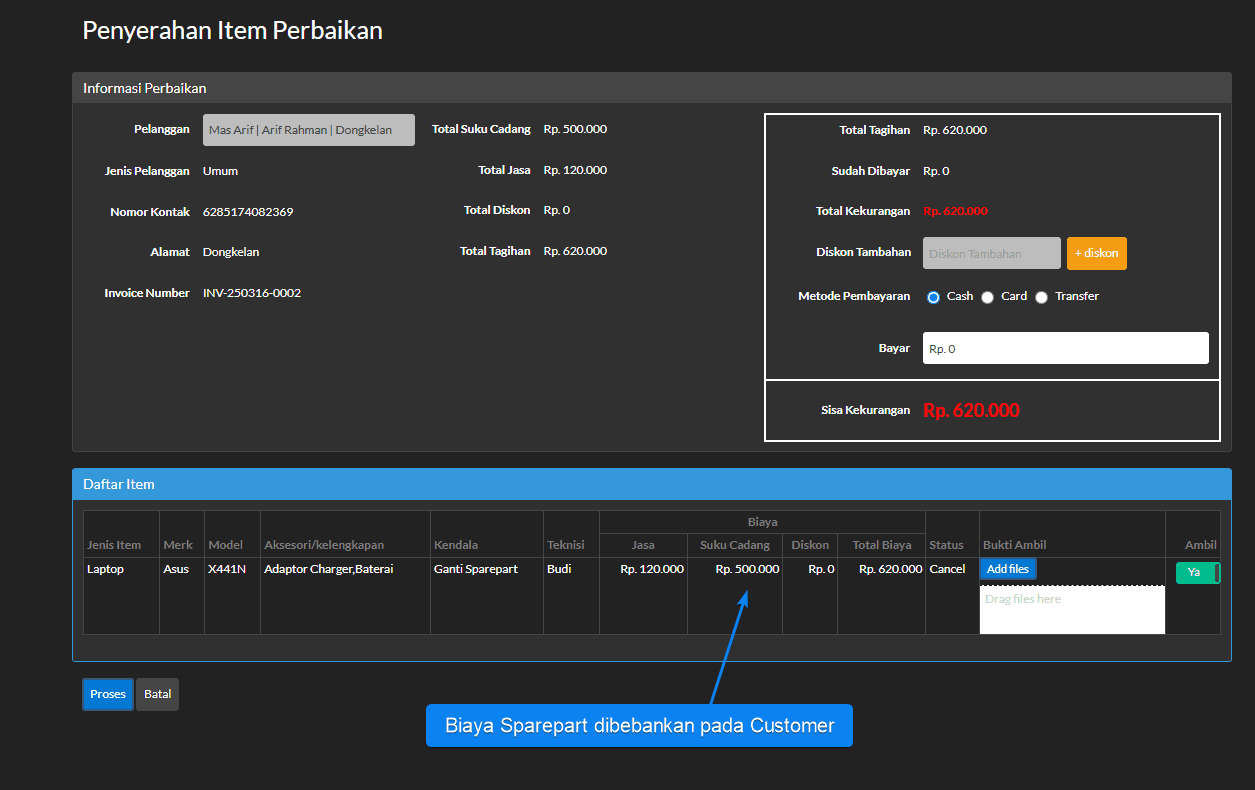Click the Add files button
This screenshot has height=790, width=1255.
(x=1008, y=569)
